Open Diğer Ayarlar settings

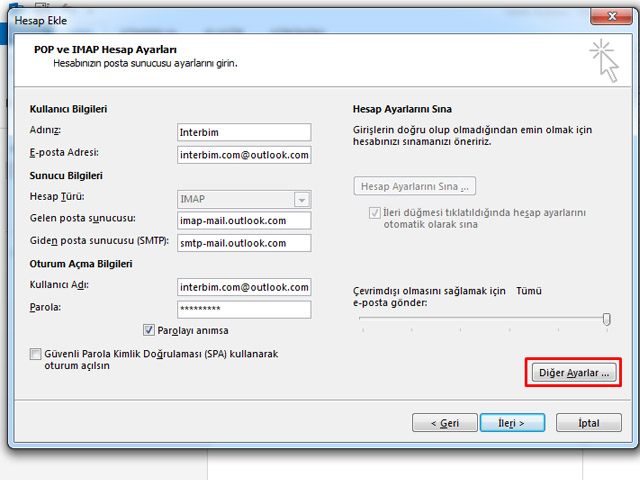click(x=574, y=373)
